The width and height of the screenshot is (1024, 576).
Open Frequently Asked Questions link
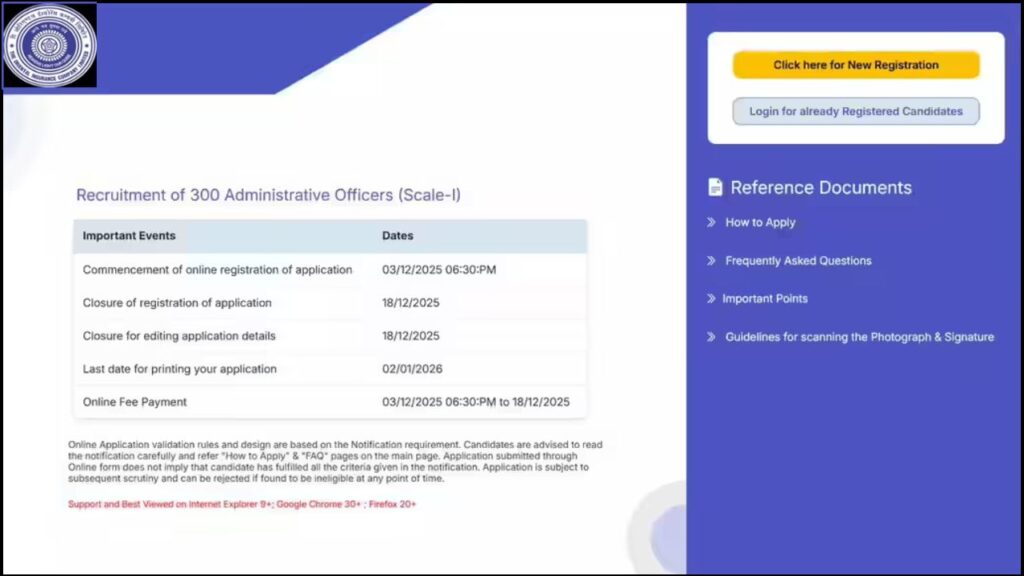click(798, 261)
